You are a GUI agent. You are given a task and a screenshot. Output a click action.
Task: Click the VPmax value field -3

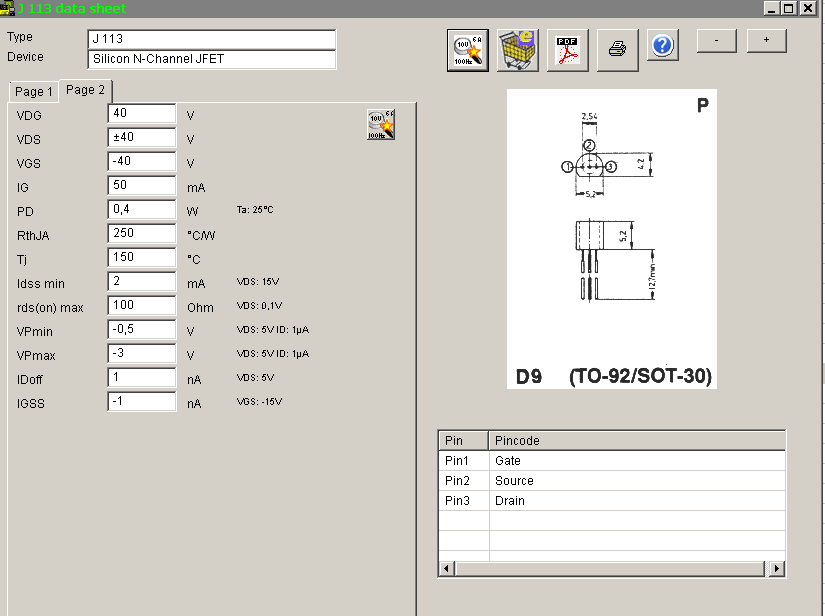[x=142, y=354]
